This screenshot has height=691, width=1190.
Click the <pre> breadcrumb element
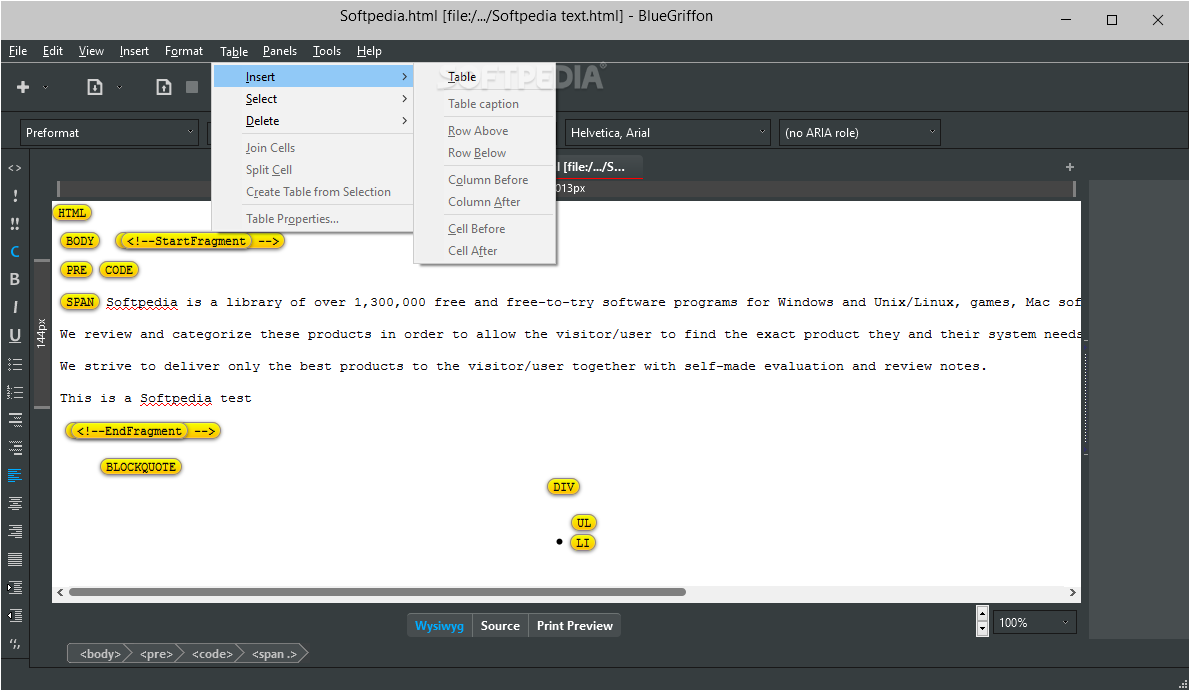(x=156, y=654)
